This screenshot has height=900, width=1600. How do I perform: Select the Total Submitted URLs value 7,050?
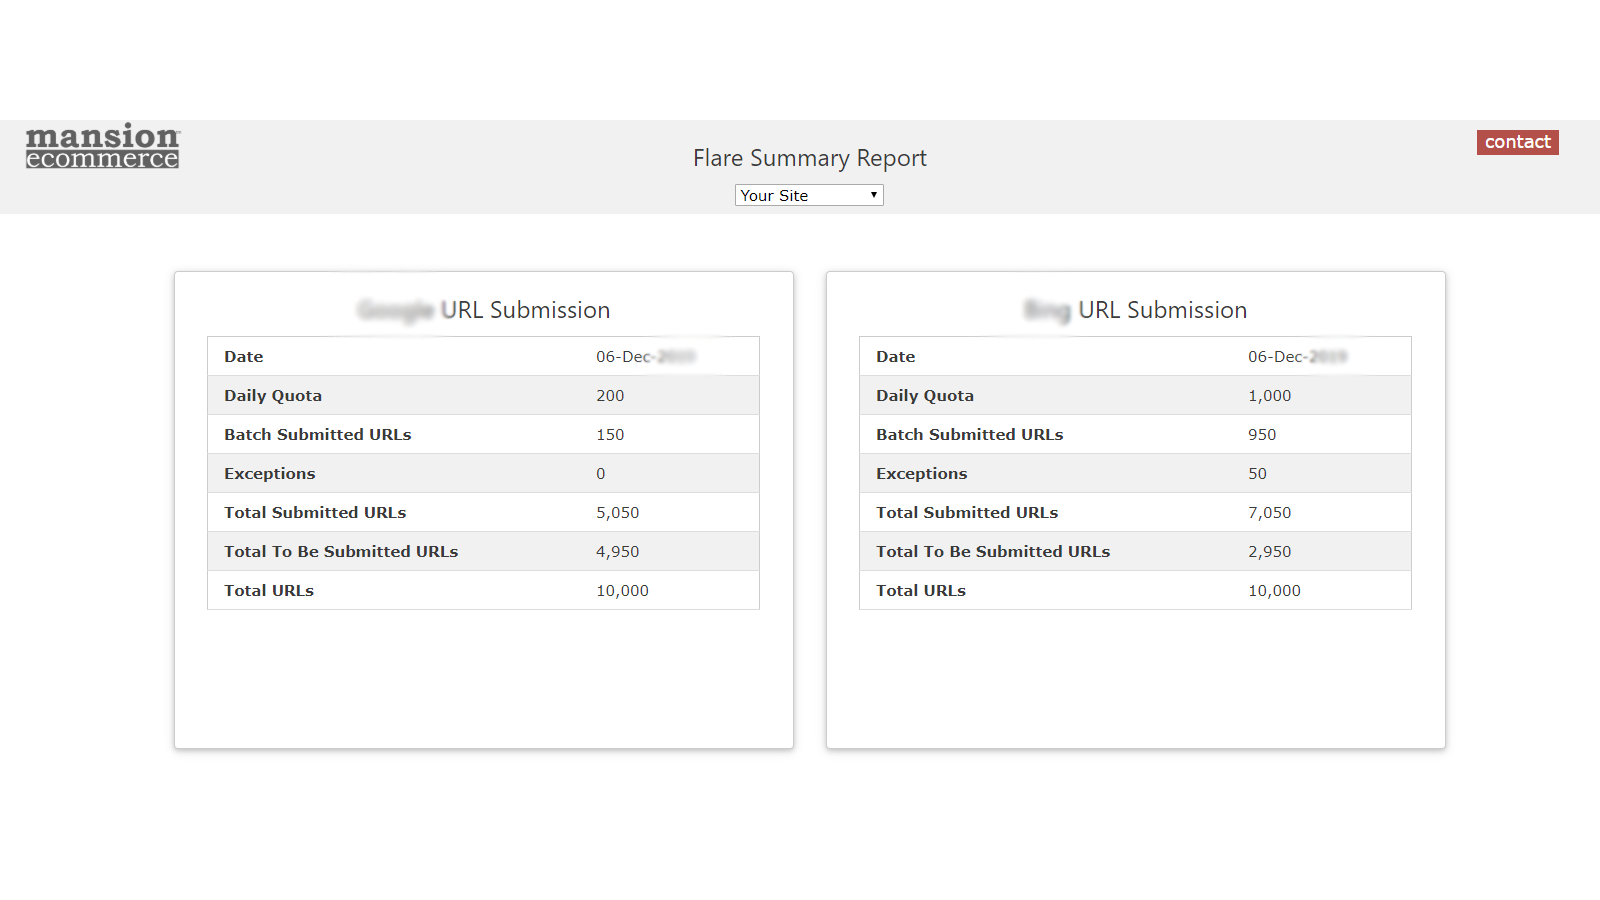click(x=1269, y=513)
